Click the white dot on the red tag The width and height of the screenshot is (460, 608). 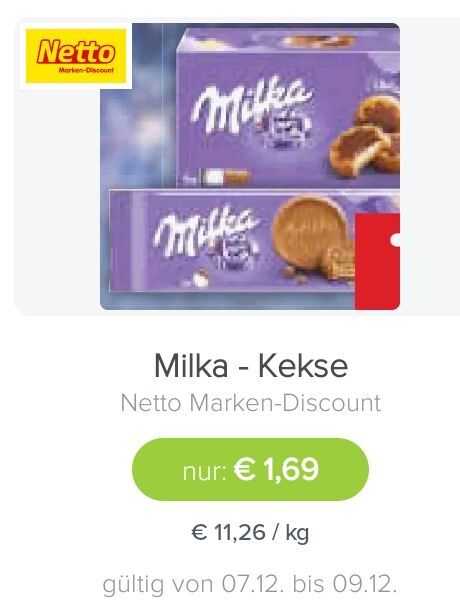(395, 240)
